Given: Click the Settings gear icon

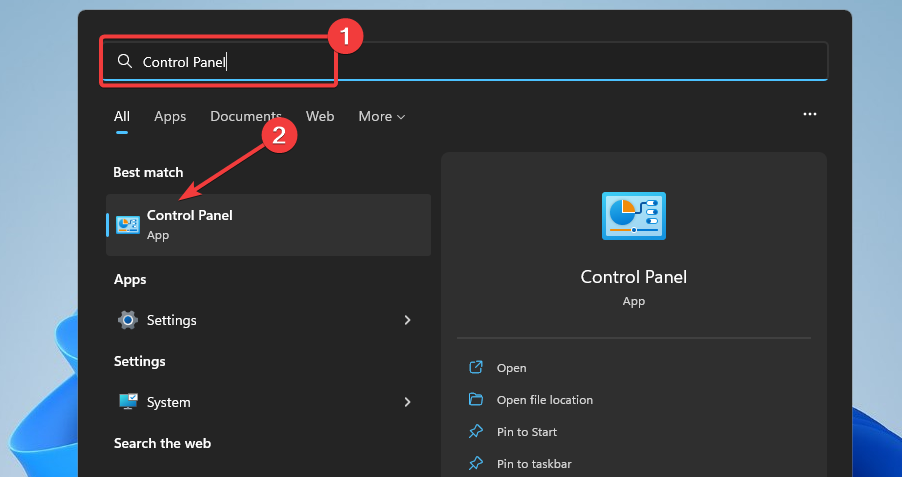Looking at the screenshot, I should click(x=128, y=320).
